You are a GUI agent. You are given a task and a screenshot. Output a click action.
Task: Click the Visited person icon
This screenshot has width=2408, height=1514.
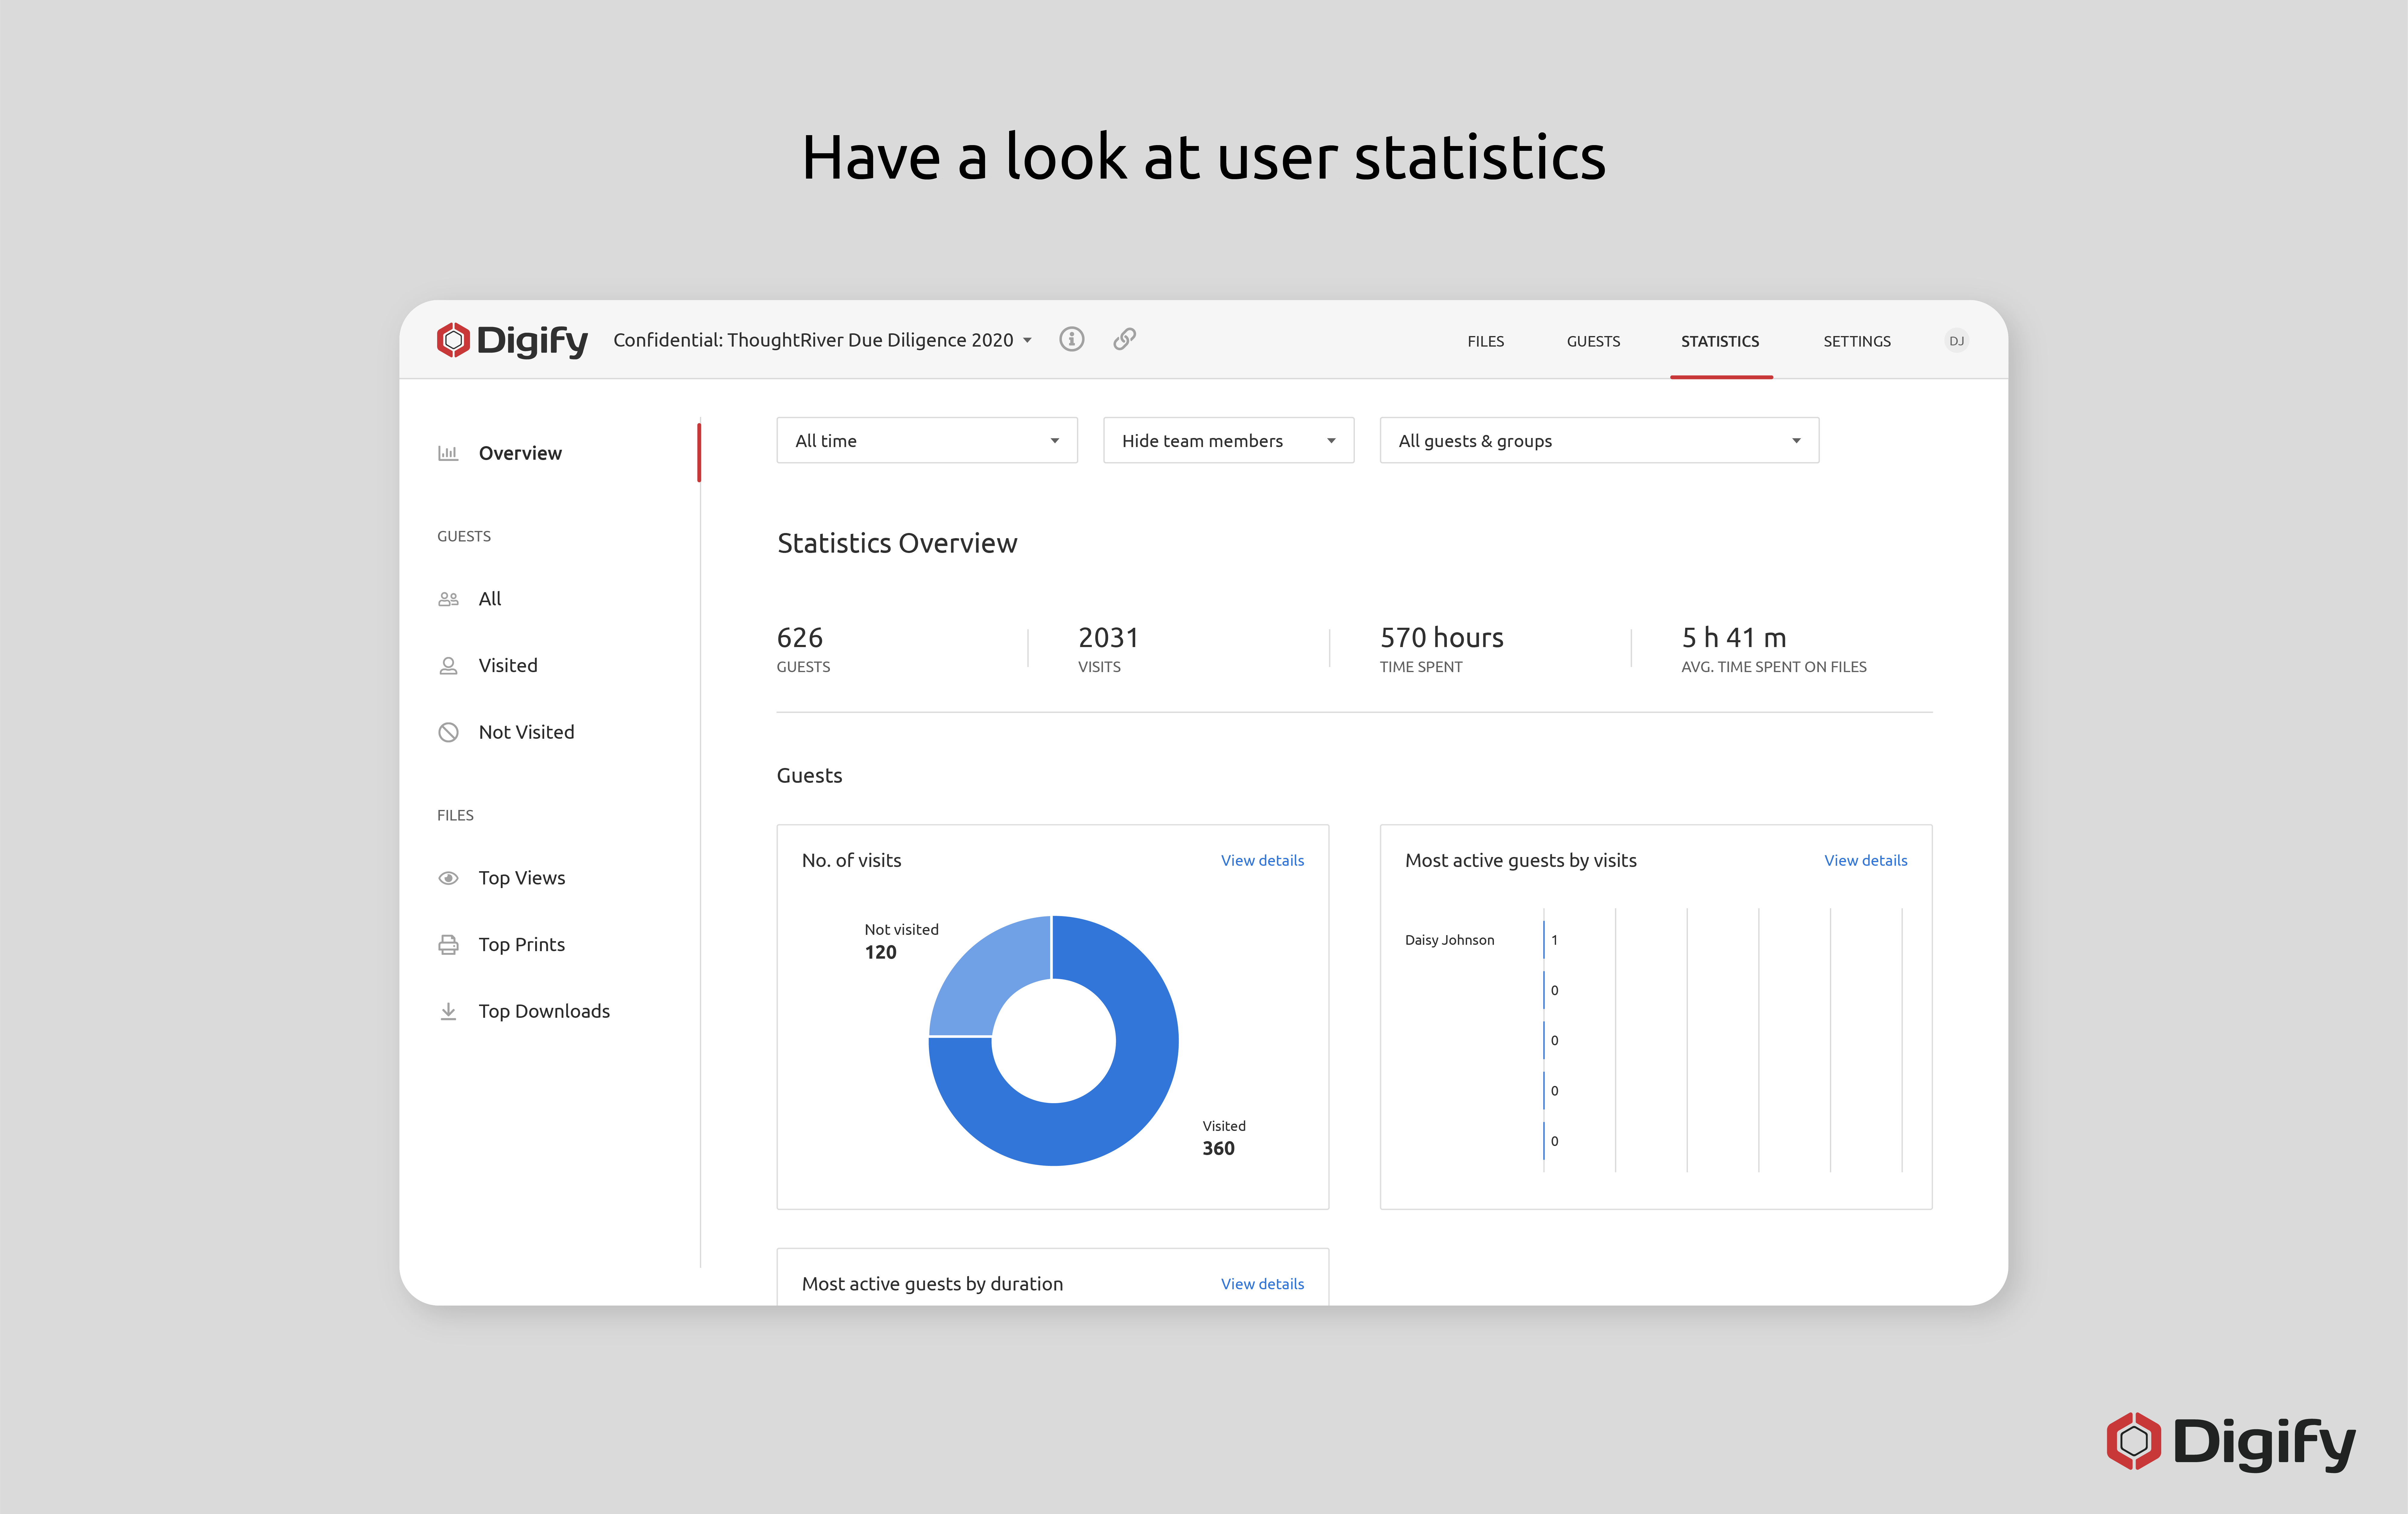[x=448, y=666]
